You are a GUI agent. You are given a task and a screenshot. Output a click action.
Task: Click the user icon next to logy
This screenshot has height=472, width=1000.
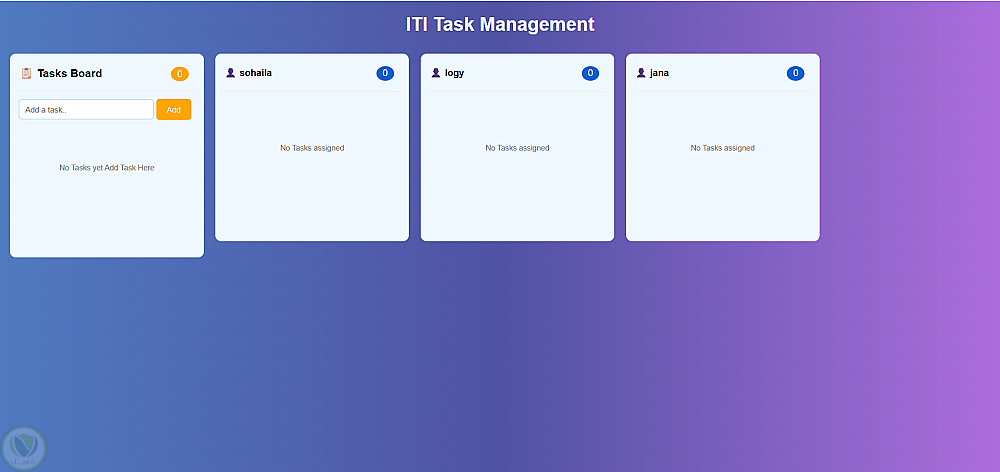[x=436, y=73]
